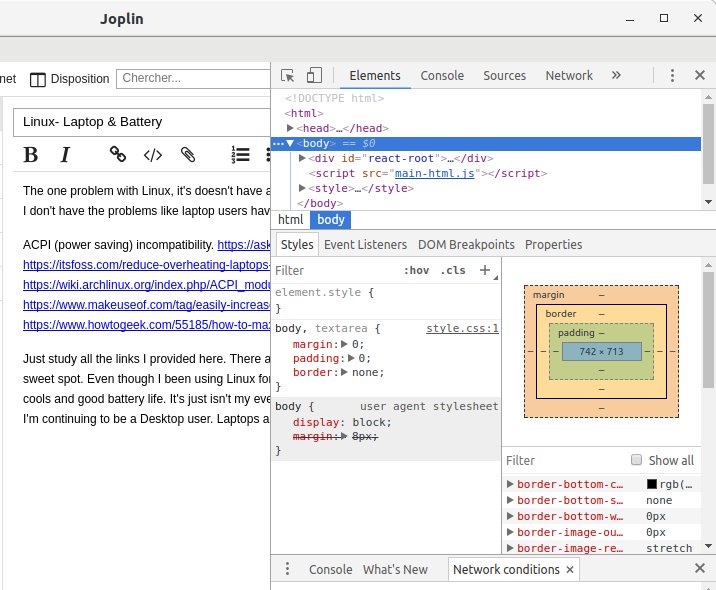Open the DOM Breakpoints sub-tab

pos(466,245)
